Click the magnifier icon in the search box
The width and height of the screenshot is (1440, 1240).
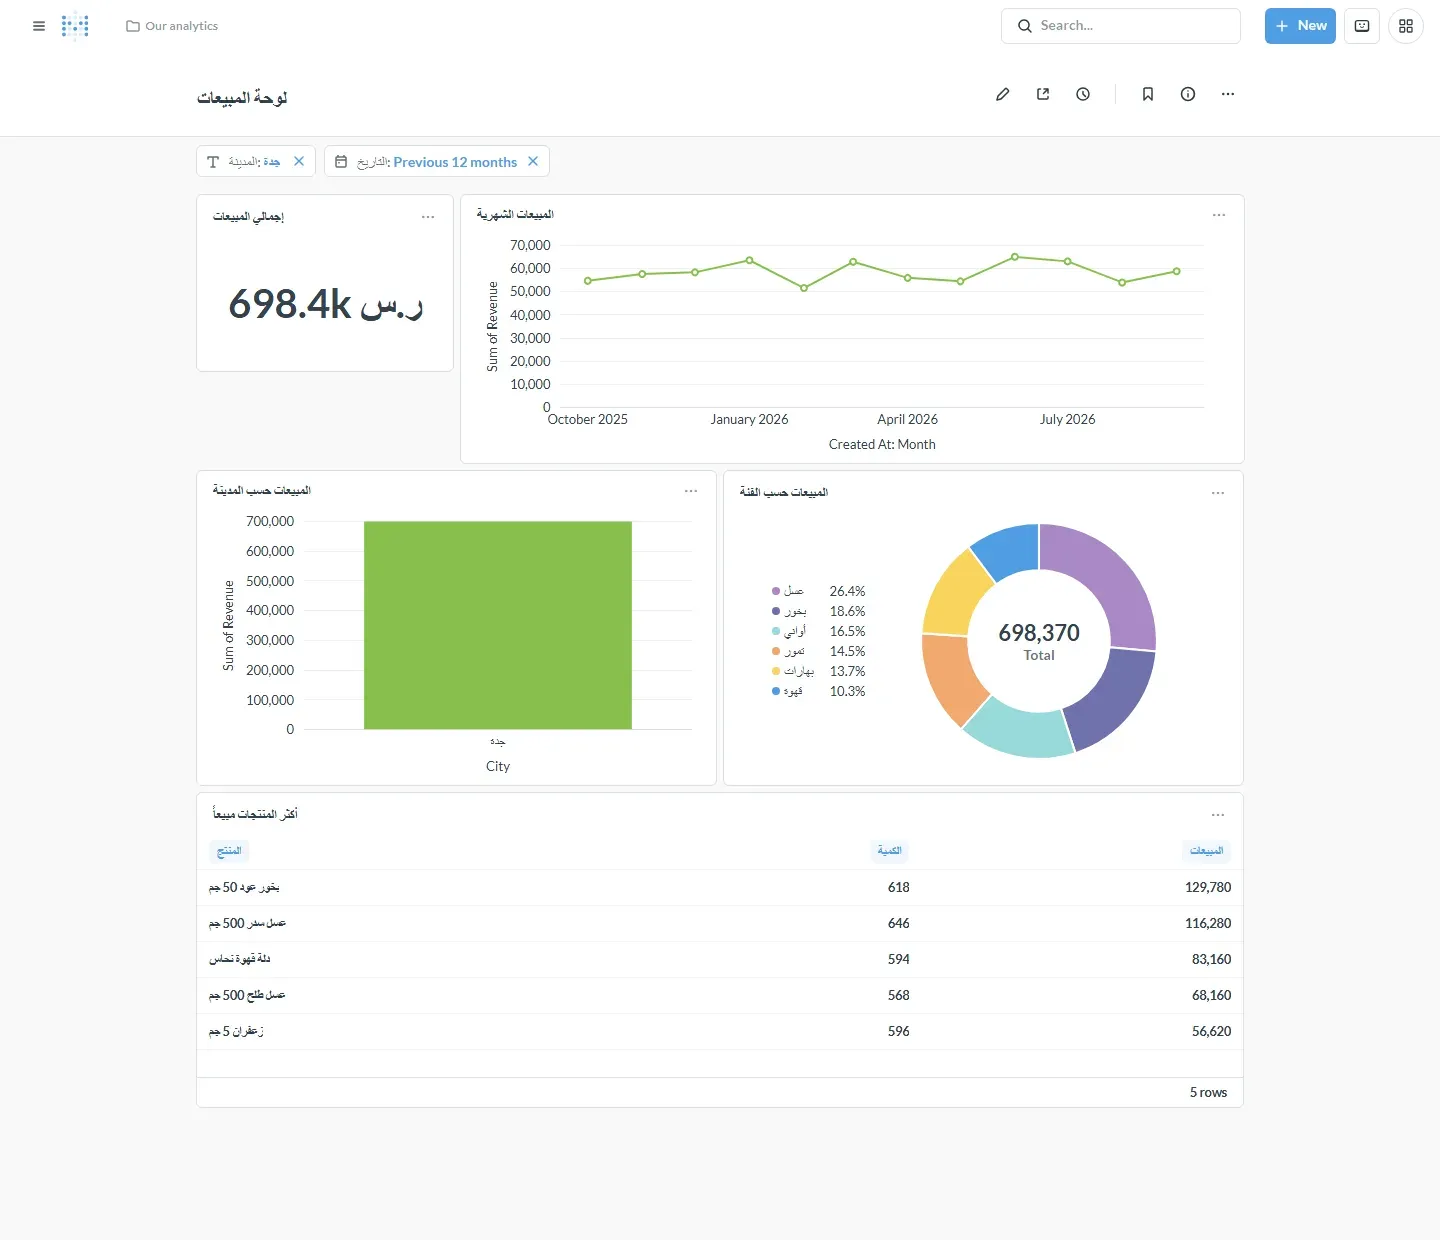point(1025,26)
